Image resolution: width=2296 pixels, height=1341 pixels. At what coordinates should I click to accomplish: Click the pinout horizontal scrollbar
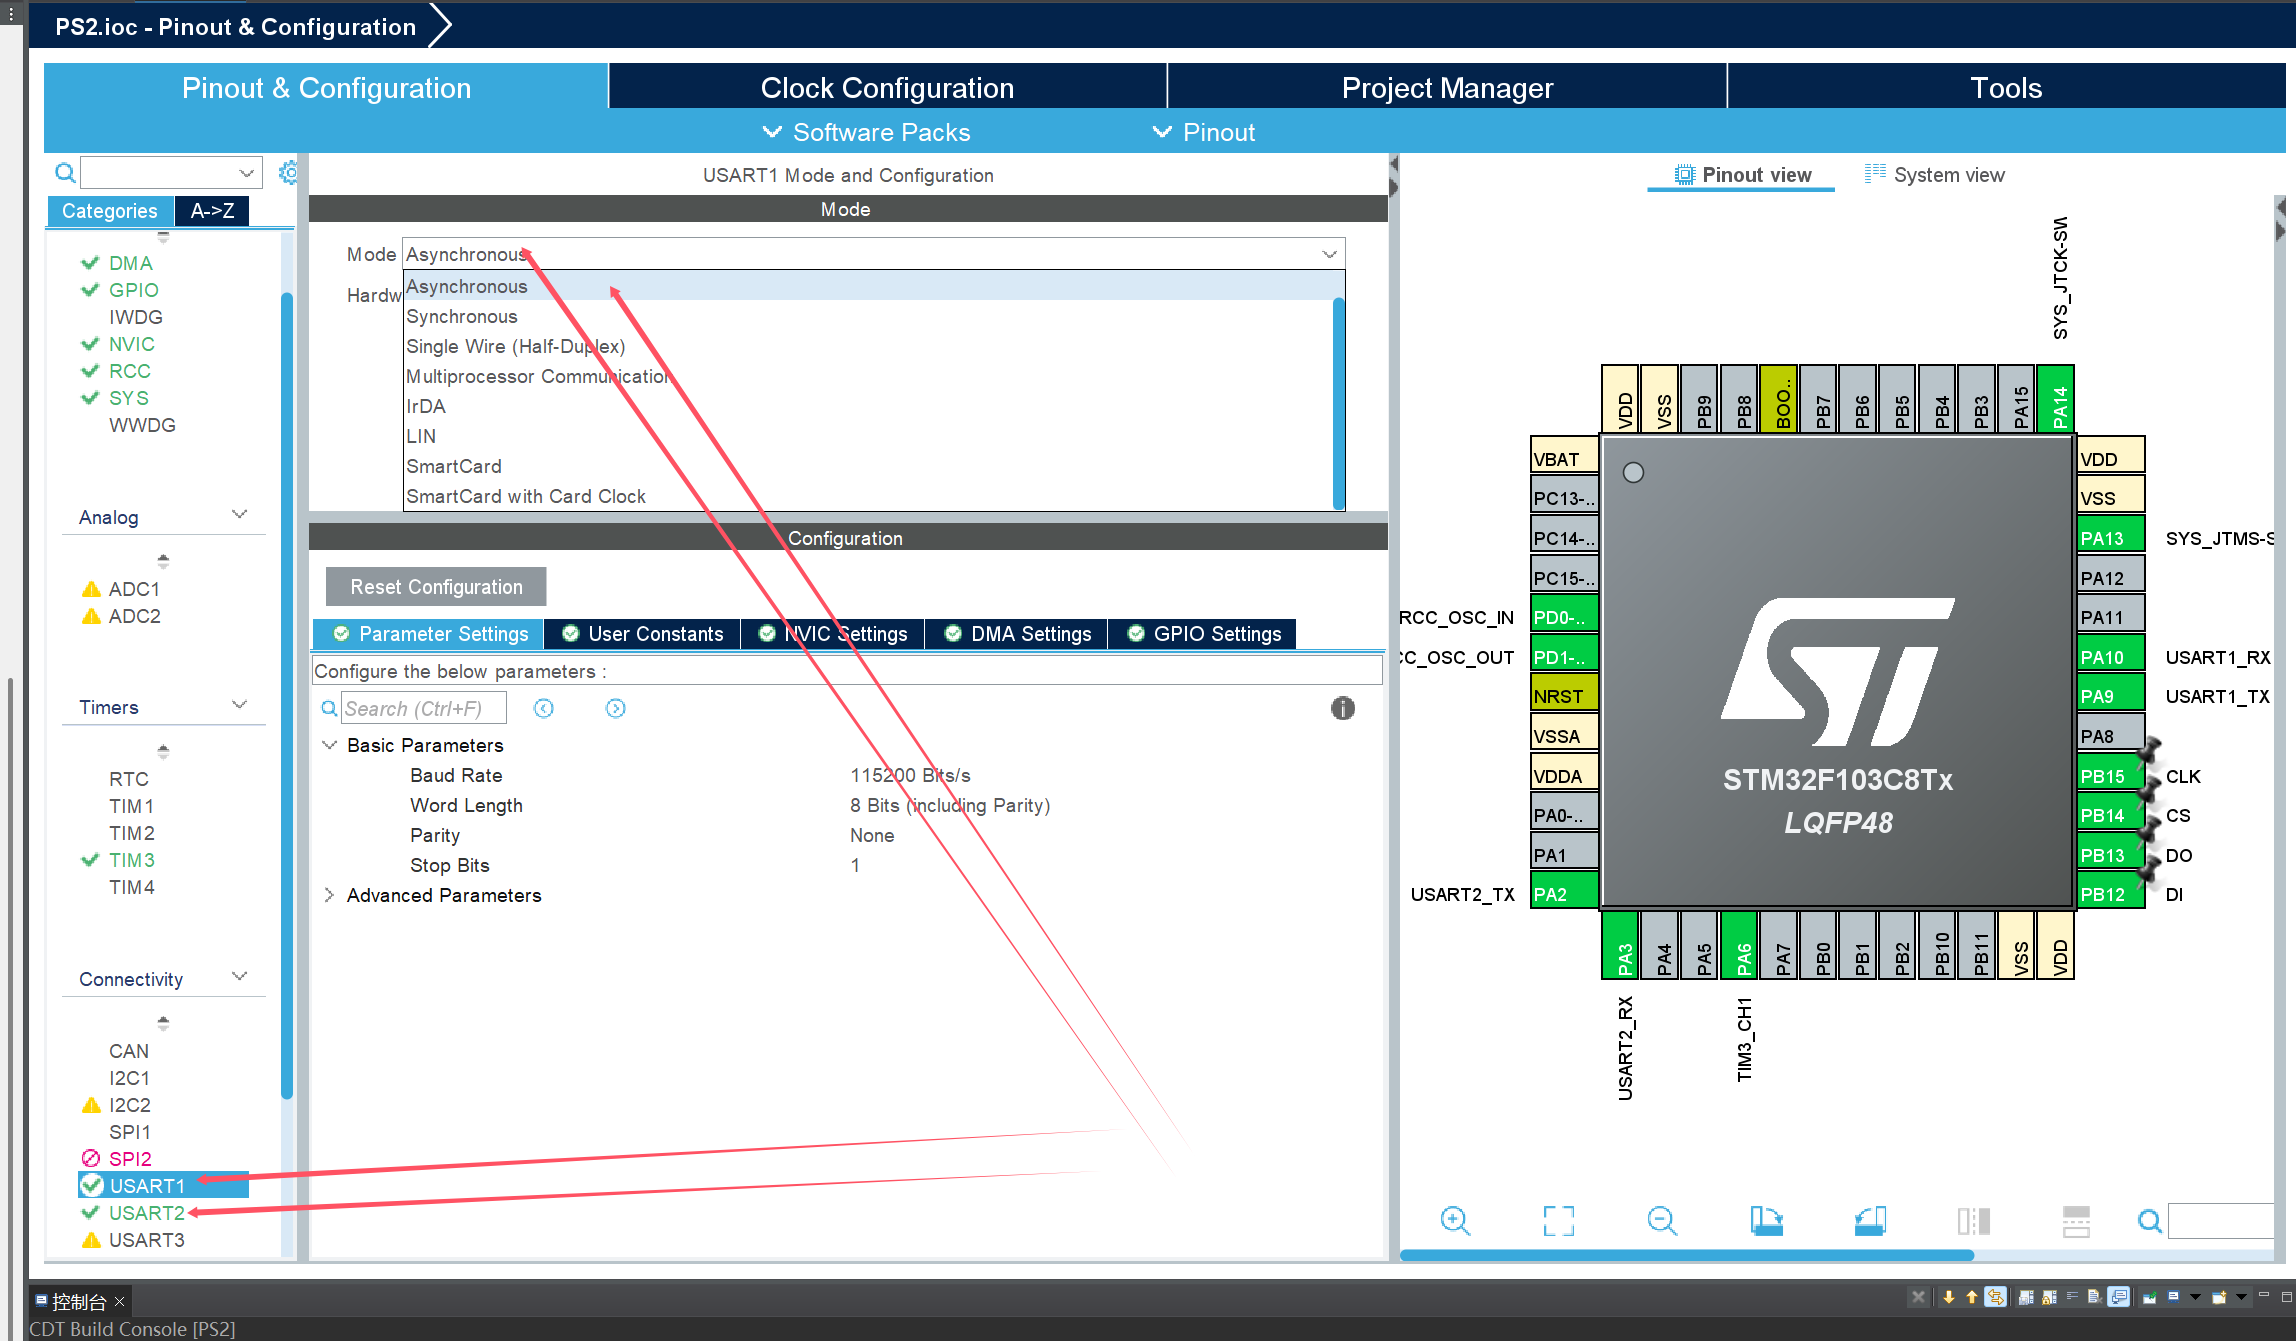click(x=1686, y=1254)
